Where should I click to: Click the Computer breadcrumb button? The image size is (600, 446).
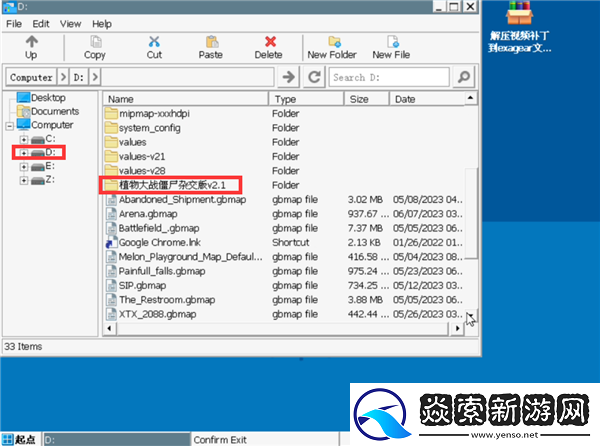coord(30,77)
